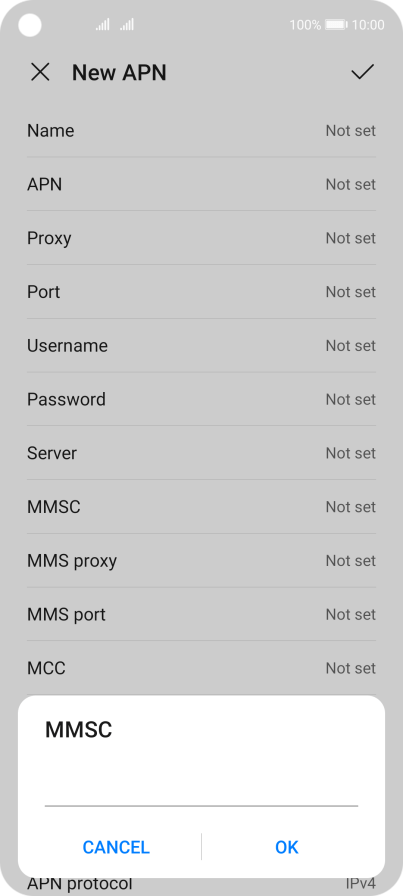Screen dimensions: 403x896
Task: Open the APN setting row
Action: pos(201,185)
